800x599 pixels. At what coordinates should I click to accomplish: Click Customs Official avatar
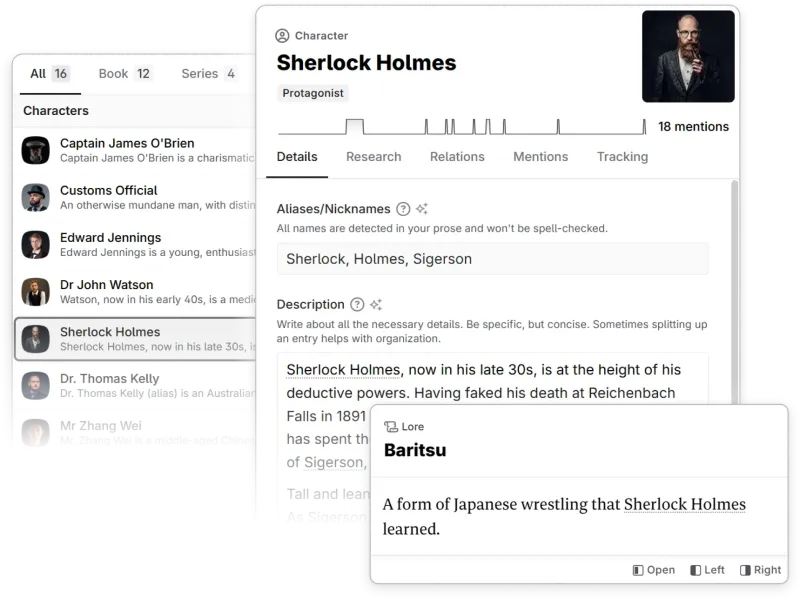[36, 197]
